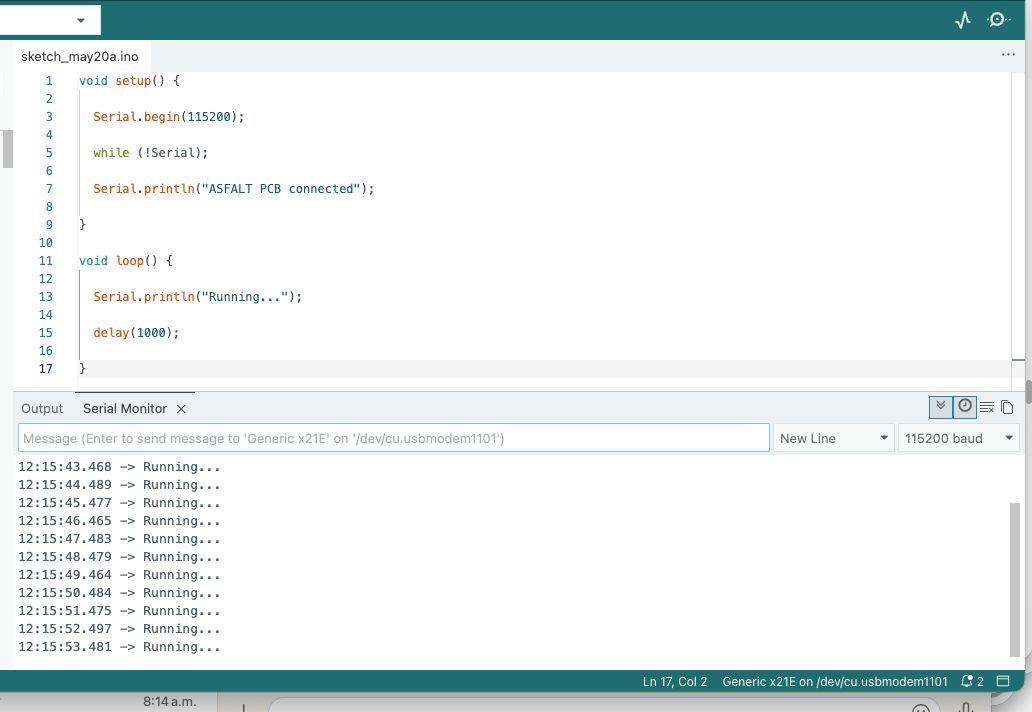The height and width of the screenshot is (712, 1032).
Task: Select the sketch_may20a.ino tab
Action: tap(80, 57)
